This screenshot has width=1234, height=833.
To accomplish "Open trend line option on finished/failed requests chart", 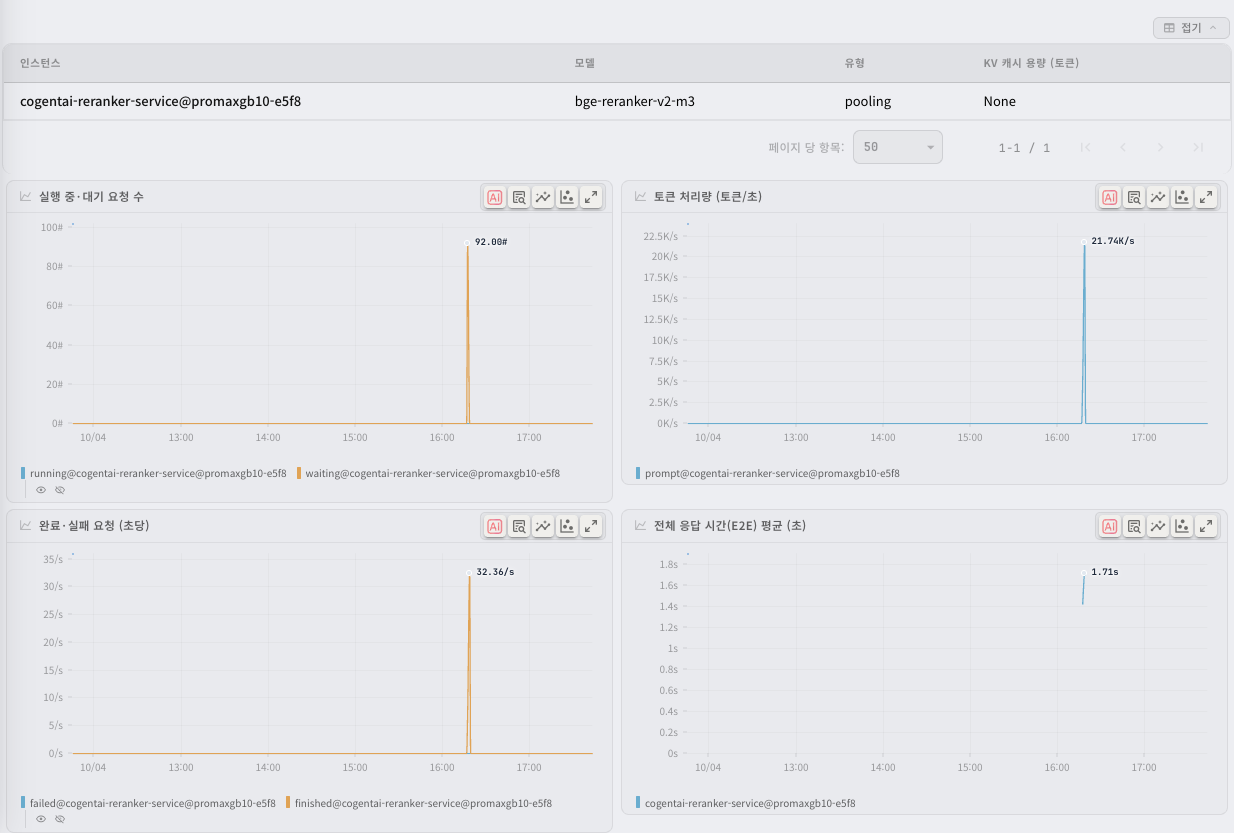I will (x=543, y=526).
